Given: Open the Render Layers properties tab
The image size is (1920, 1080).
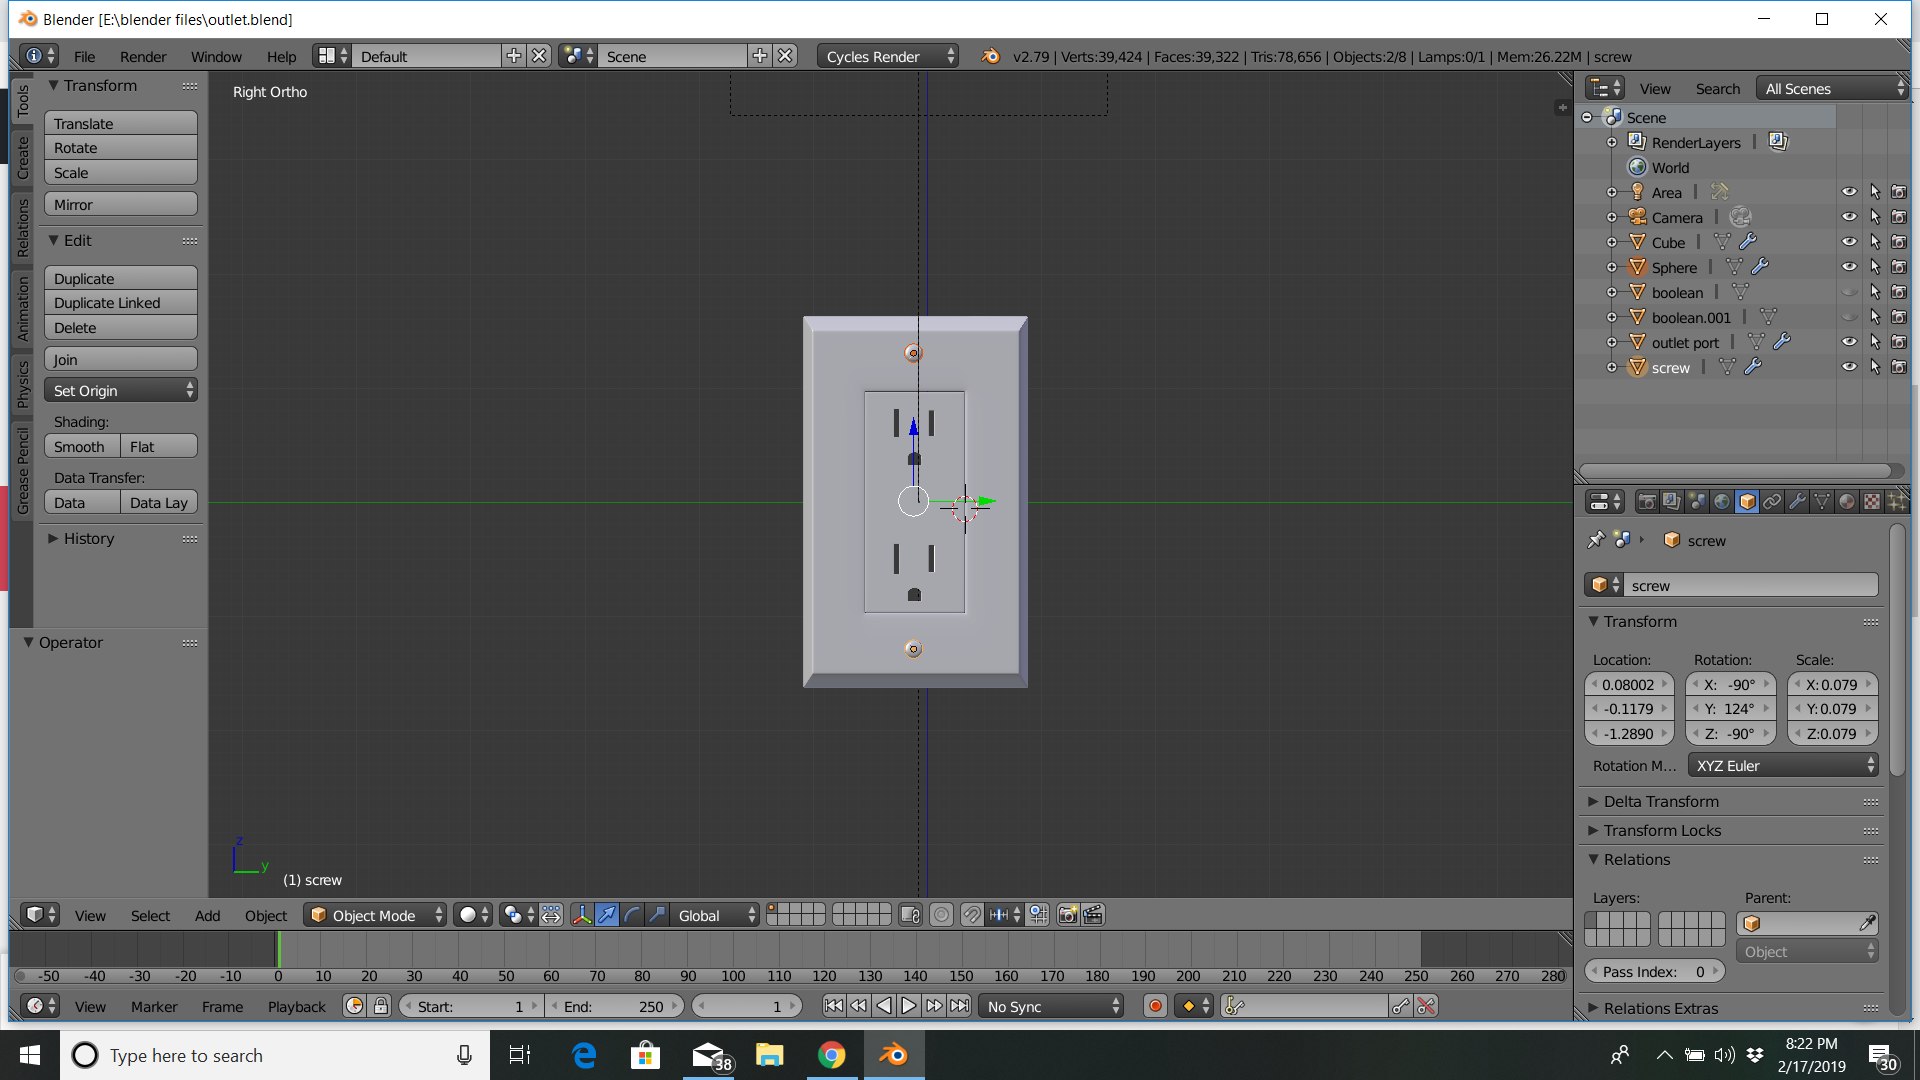Looking at the screenshot, I should (1672, 502).
